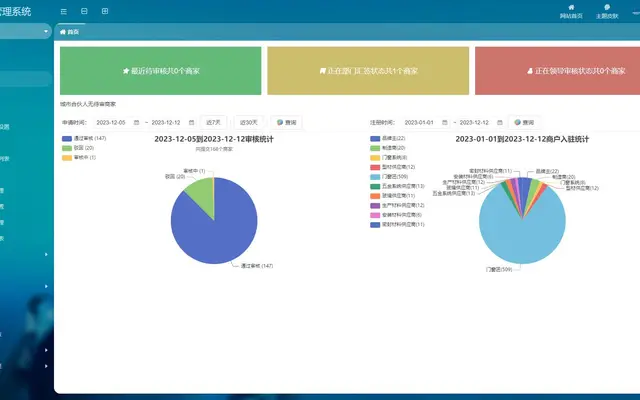Click the expand-all plus box icon in header
The image size is (640, 400).
click(105, 11)
